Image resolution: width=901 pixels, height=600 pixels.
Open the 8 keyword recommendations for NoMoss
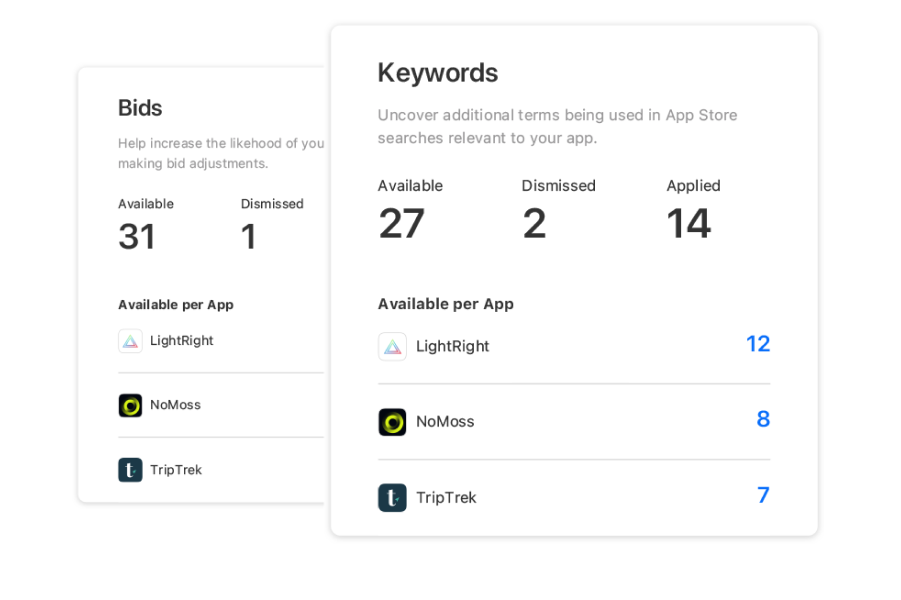point(763,420)
